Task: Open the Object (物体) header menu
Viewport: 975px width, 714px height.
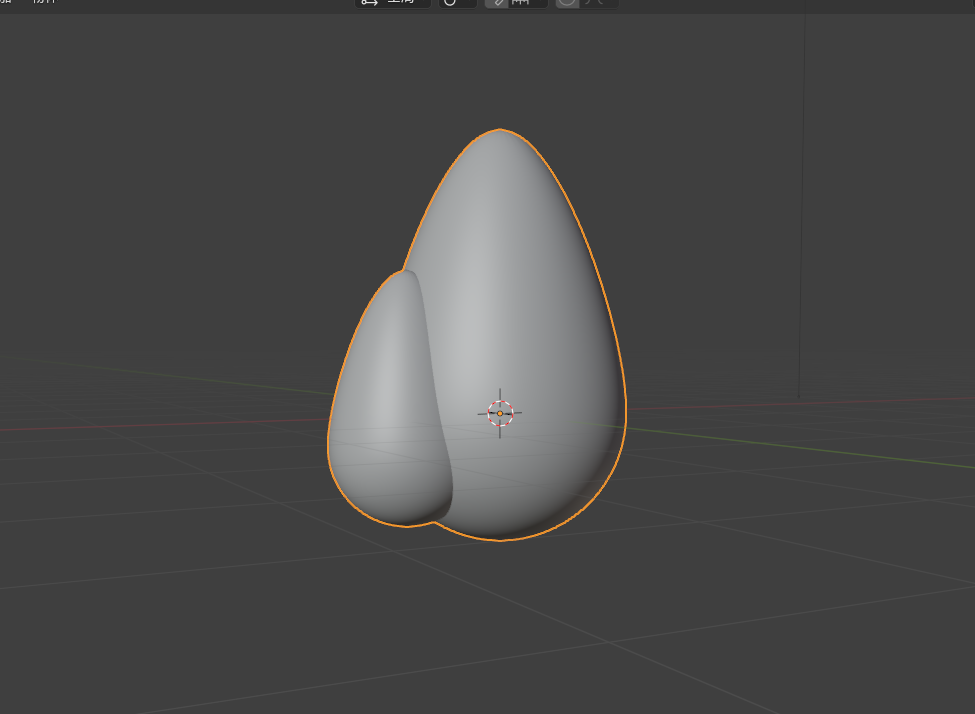Action: [x=44, y=2]
